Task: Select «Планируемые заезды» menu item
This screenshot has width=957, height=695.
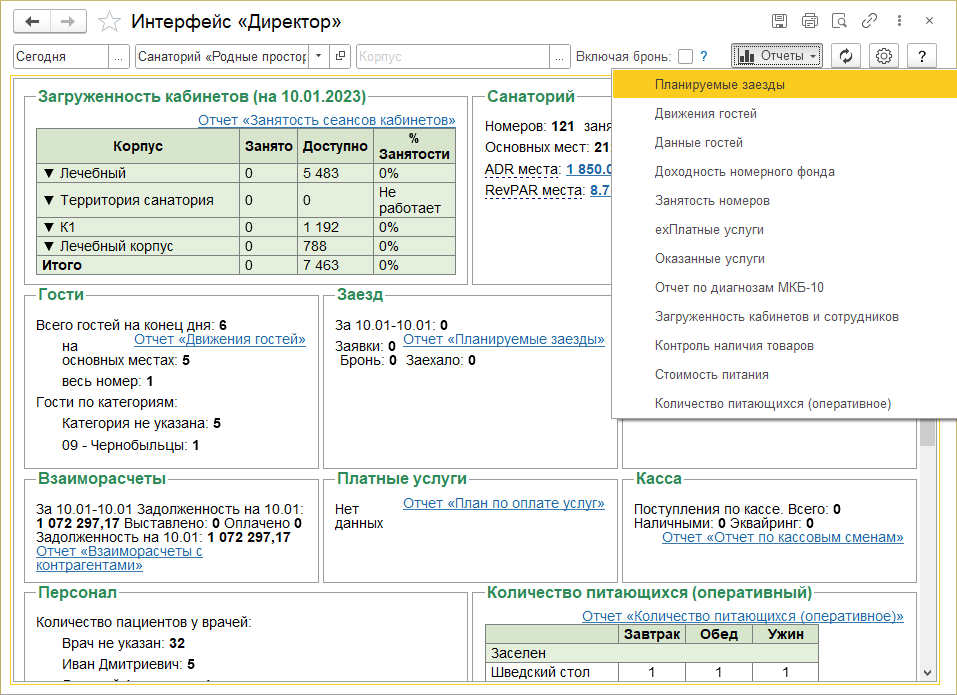Action: [x=719, y=85]
